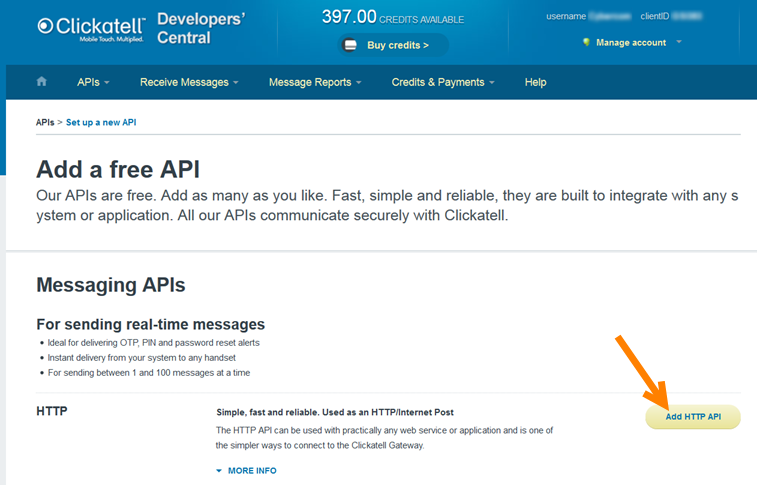The width and height of the screenshot is (757, 485).
Task: Open the APIs dropdown menu
Action: tap(93, 82)
